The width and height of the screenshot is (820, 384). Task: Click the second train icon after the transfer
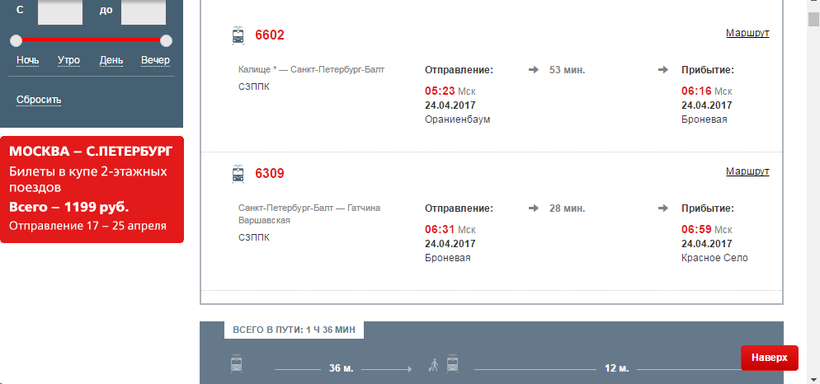453,364
